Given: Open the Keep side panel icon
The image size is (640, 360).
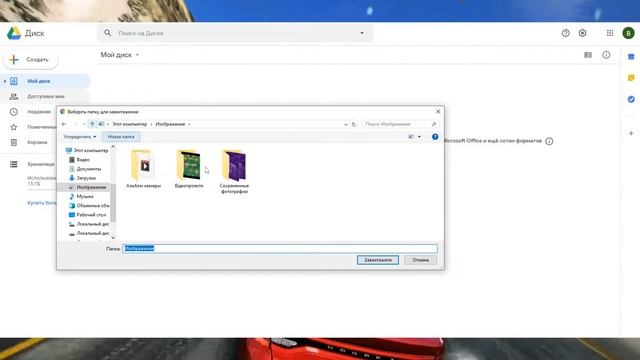Looking at the screenshot, I should 631,78.
